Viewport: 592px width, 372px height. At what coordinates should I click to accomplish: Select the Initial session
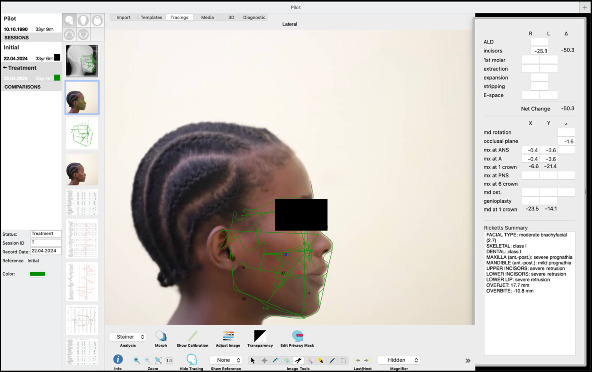[31, 52]
